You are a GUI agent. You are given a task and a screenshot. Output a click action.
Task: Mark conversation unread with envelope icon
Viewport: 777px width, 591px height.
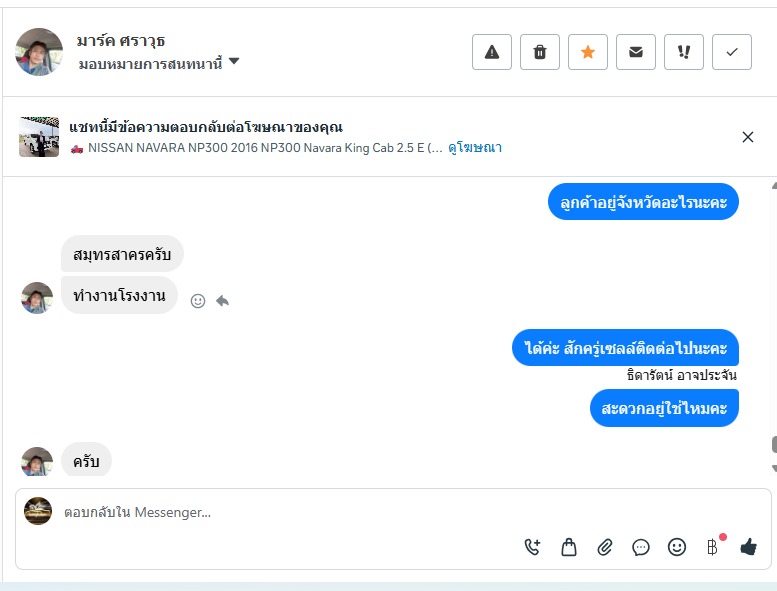click(636, 52)
